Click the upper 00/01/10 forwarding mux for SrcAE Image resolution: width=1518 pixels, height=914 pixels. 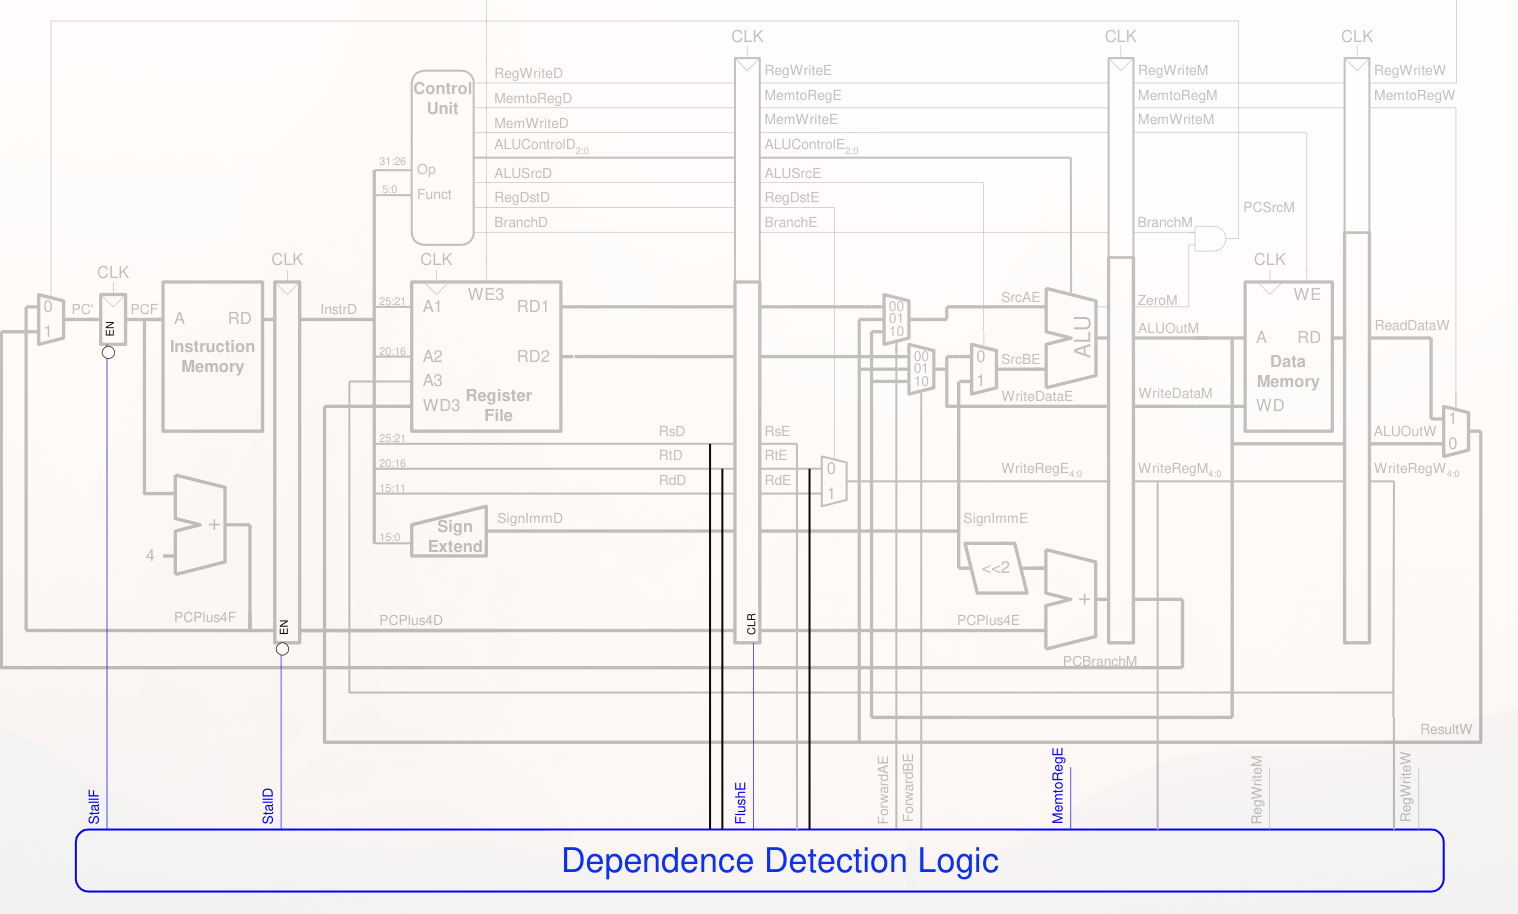896,319
